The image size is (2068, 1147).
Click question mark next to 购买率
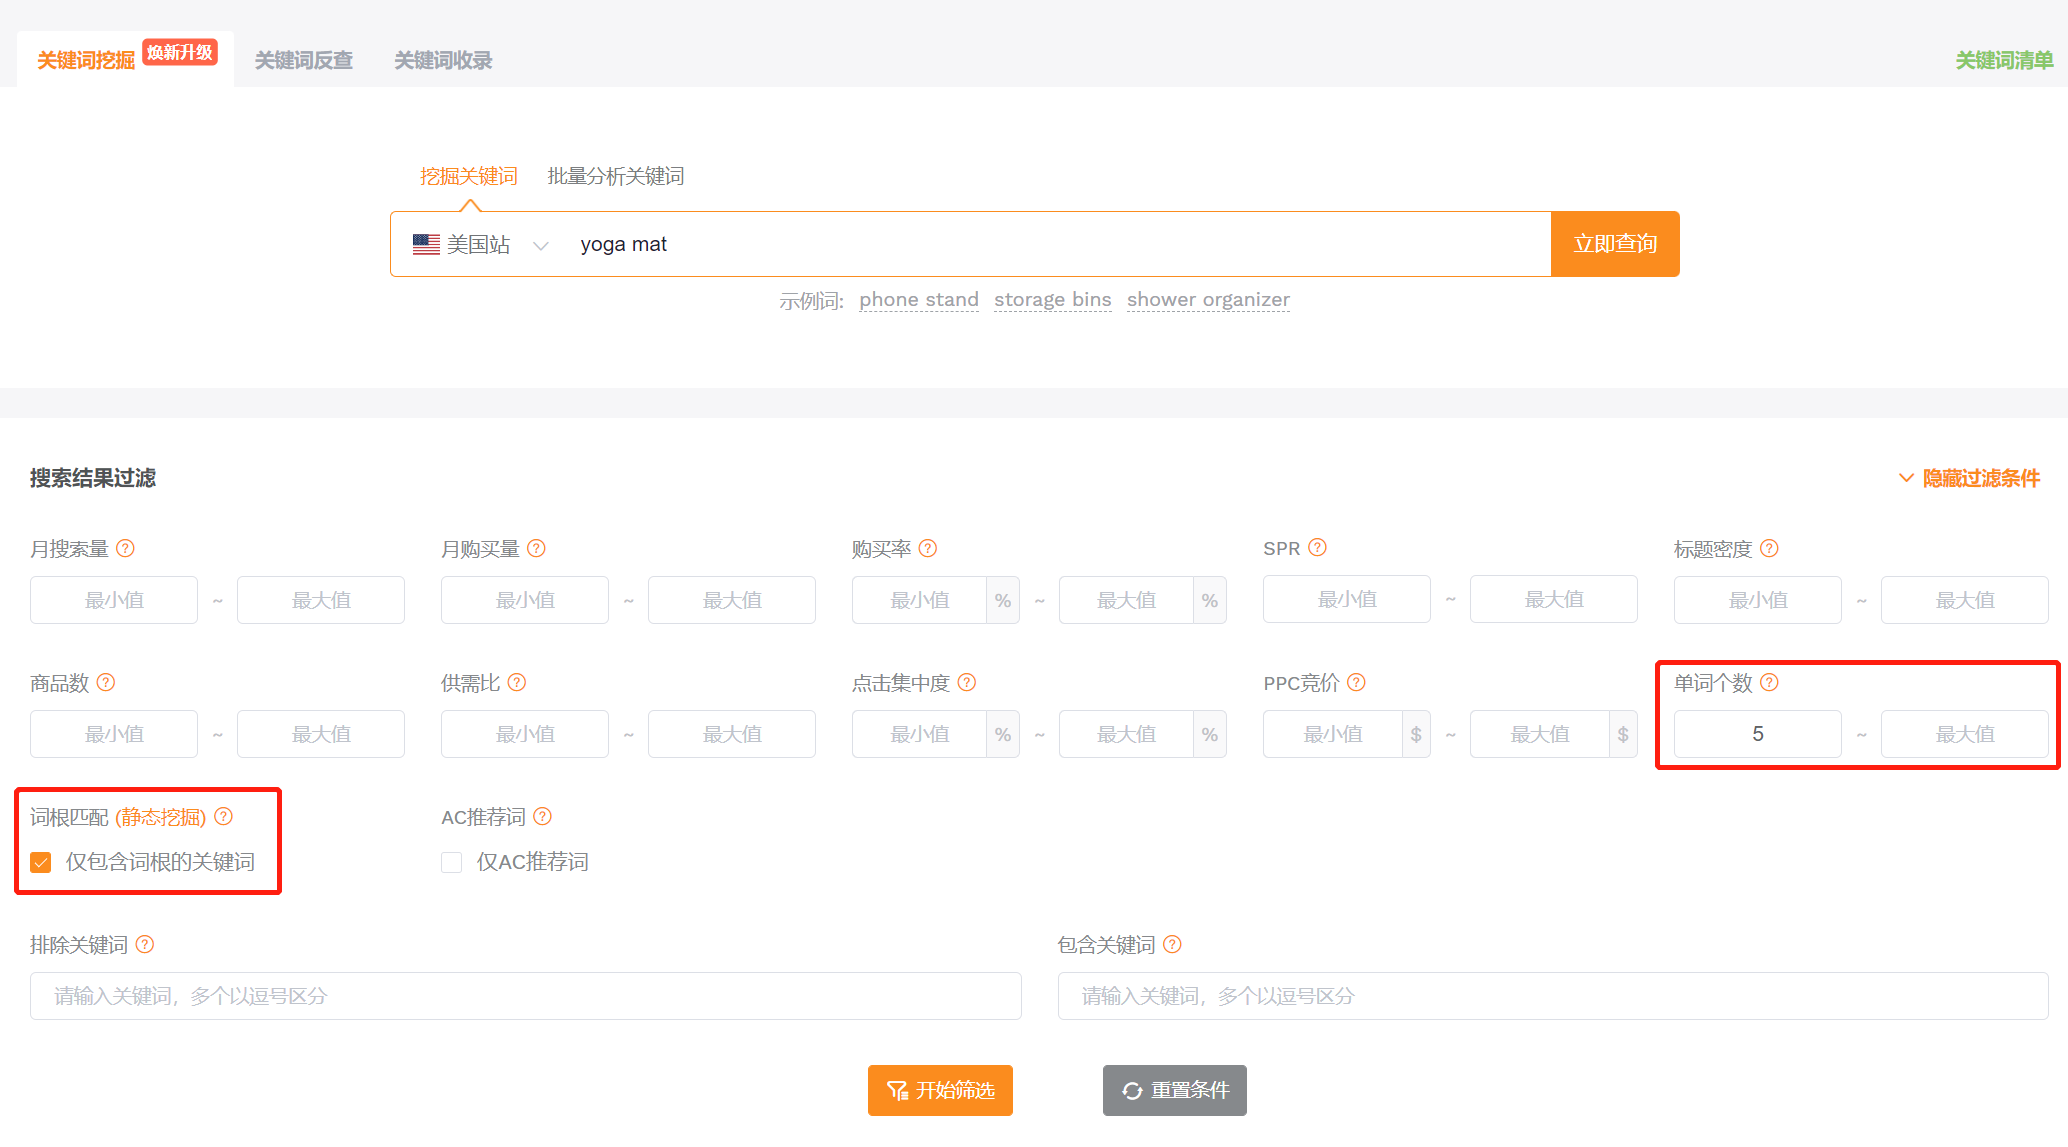928,548
